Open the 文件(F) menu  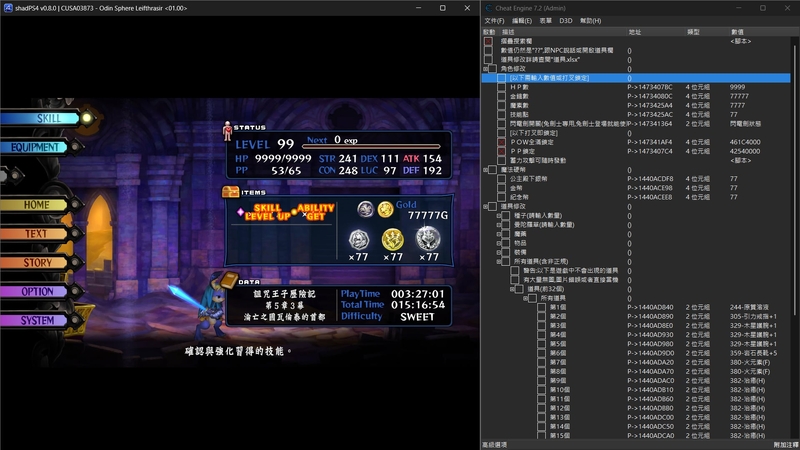[494, 21]
